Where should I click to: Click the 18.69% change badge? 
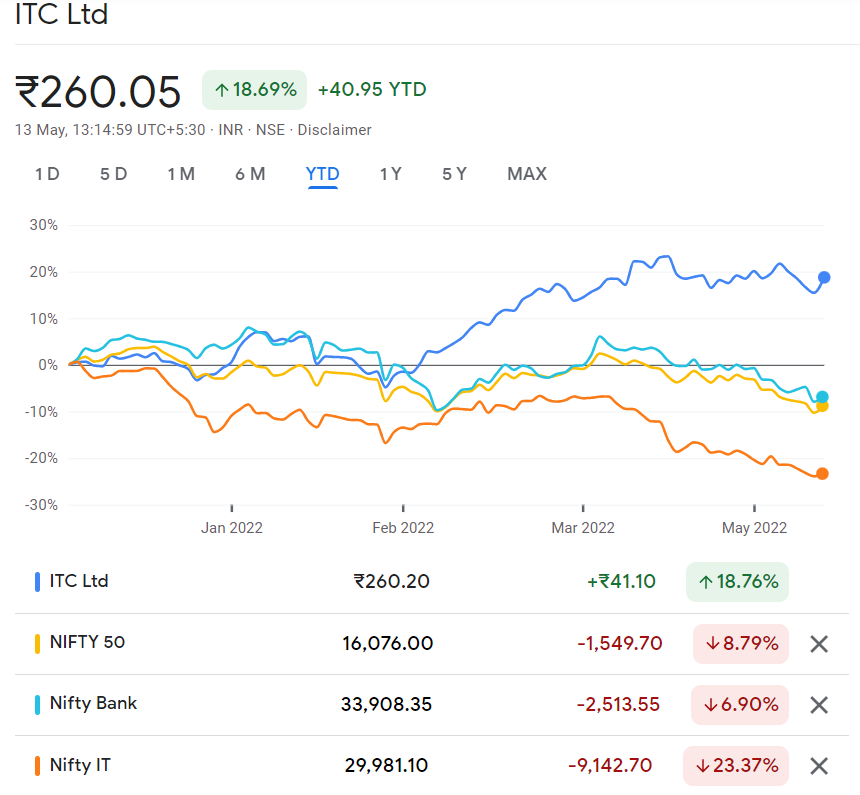254,89
